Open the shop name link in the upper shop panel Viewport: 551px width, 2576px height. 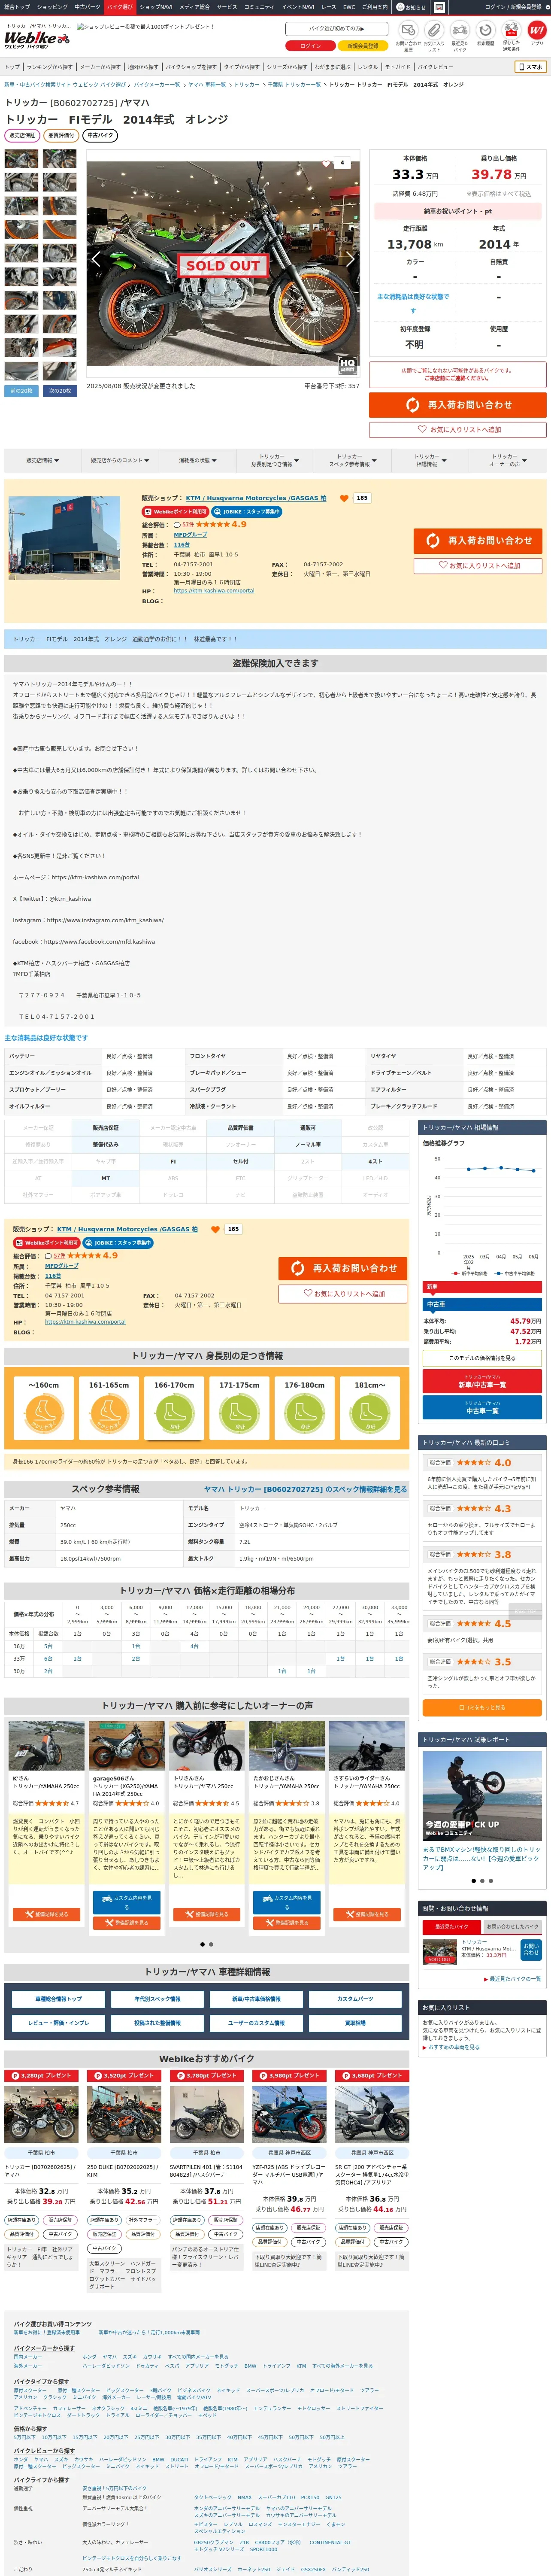click(256, 498)
